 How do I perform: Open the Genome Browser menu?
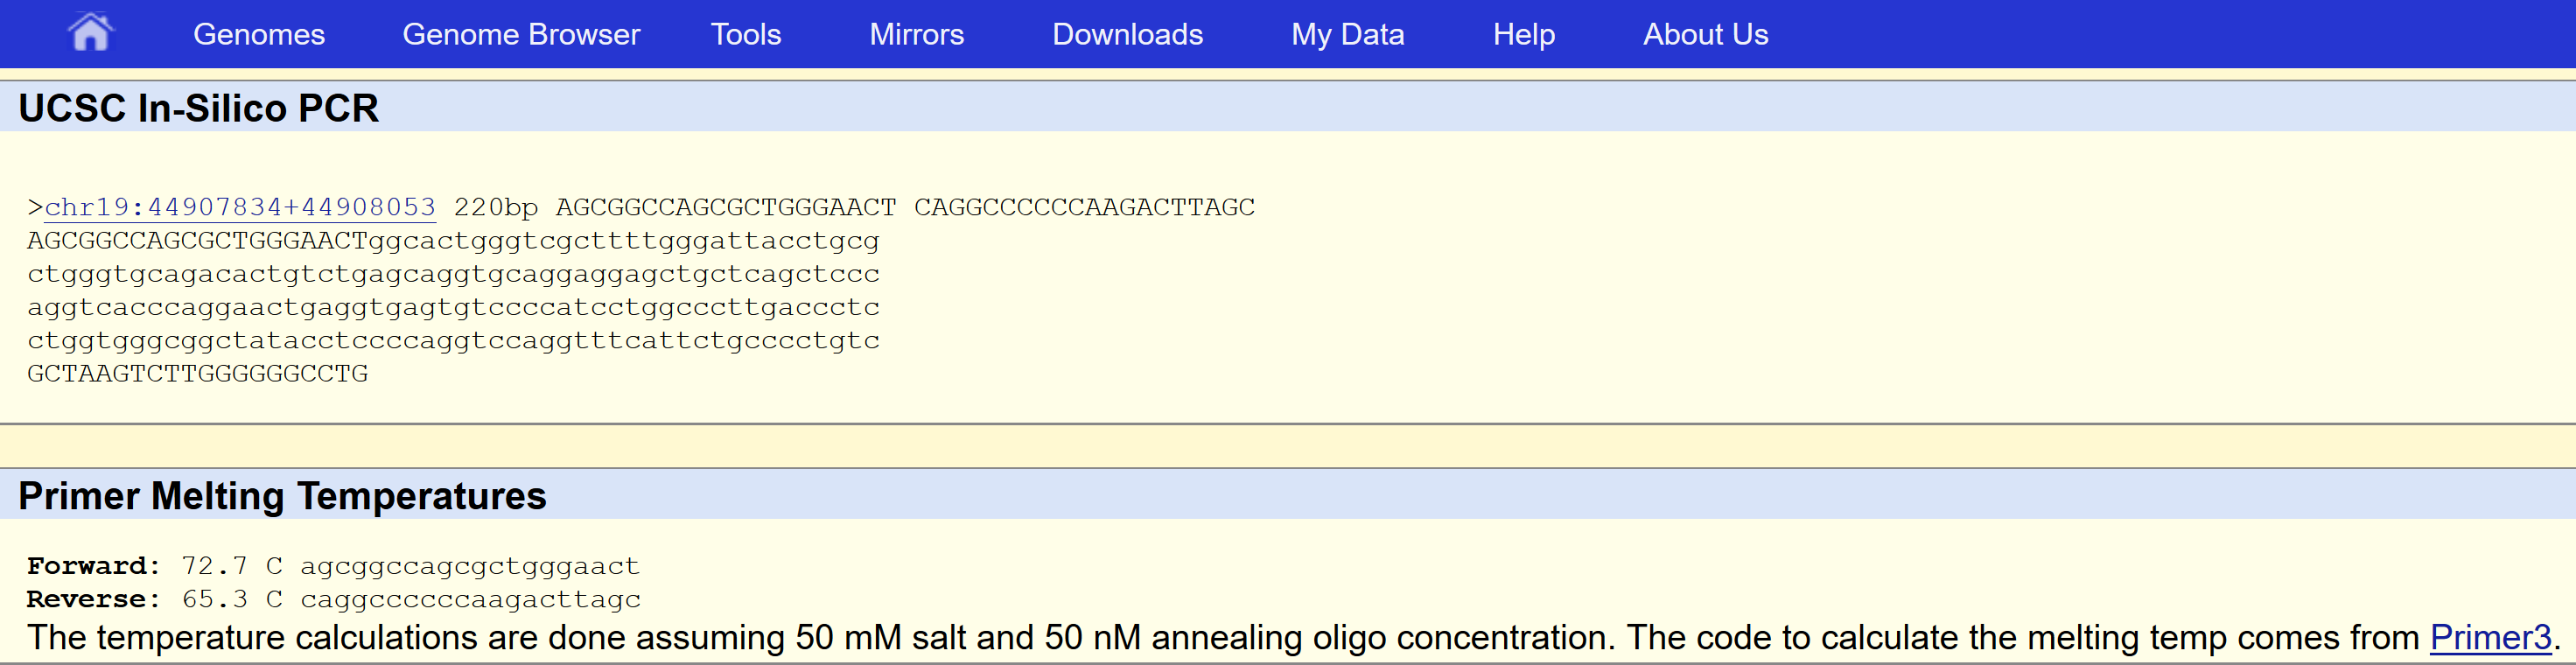tap(521, 34)
